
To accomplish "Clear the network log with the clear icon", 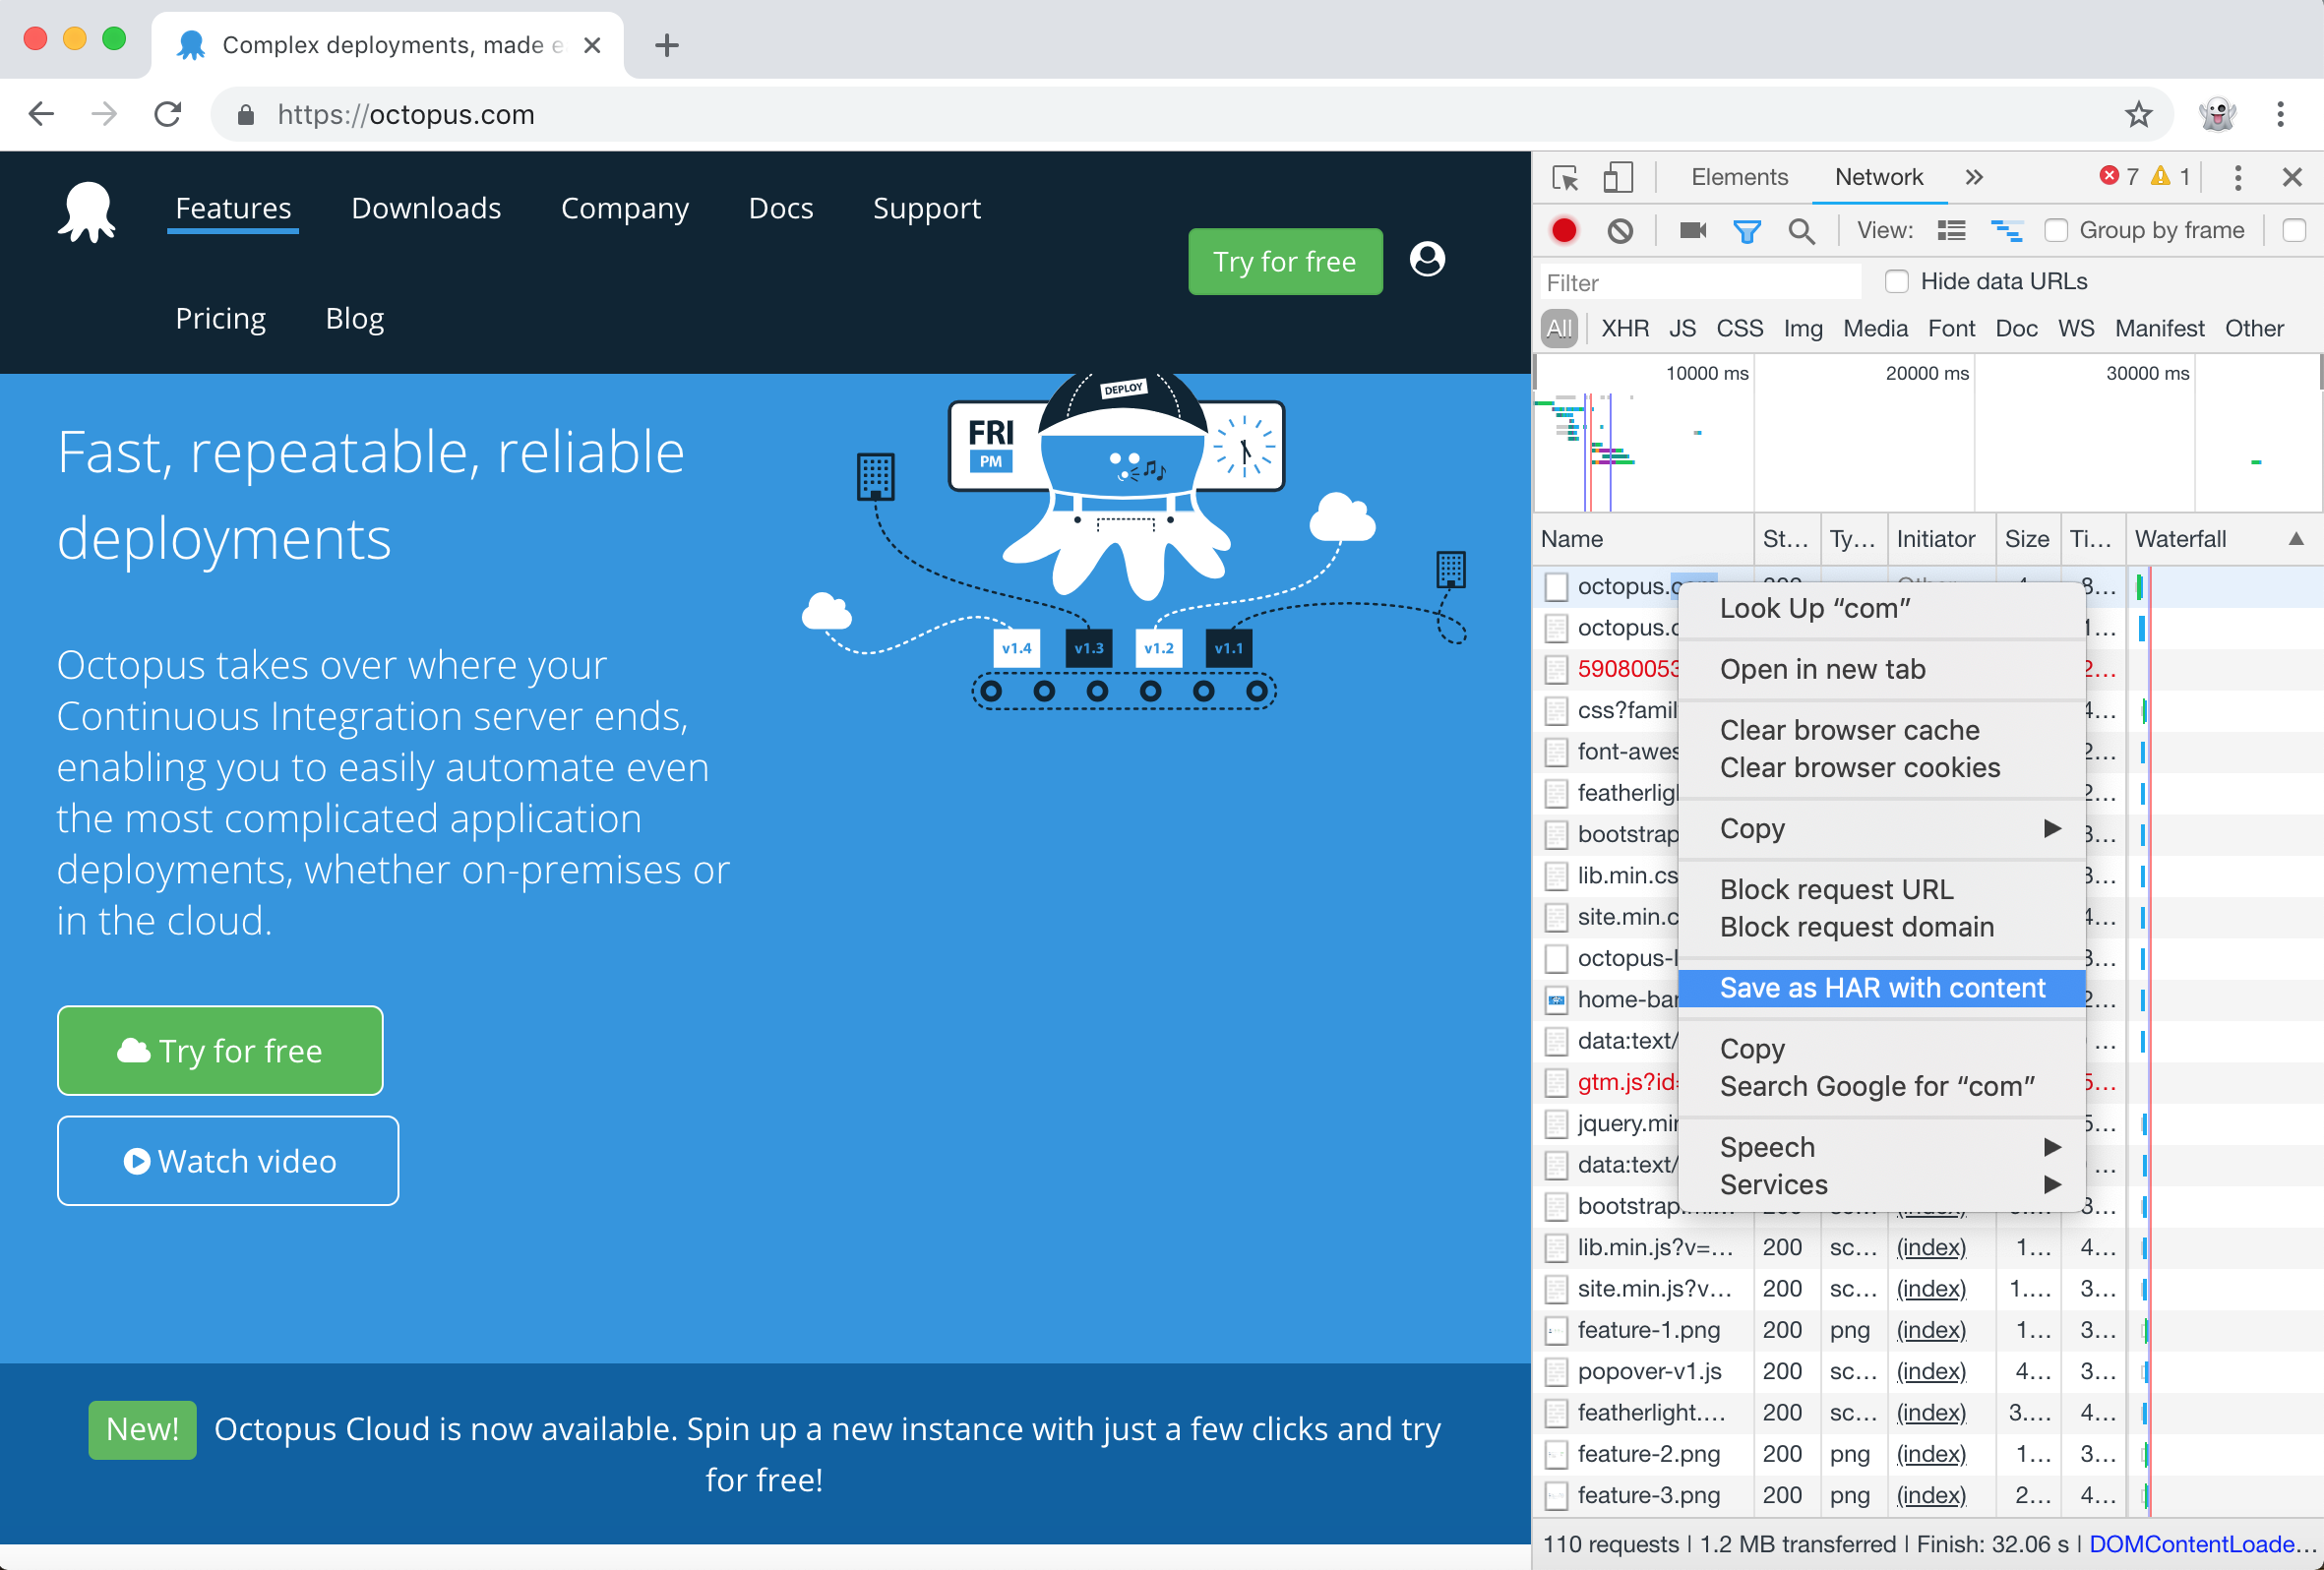I will click(1620, 231).
